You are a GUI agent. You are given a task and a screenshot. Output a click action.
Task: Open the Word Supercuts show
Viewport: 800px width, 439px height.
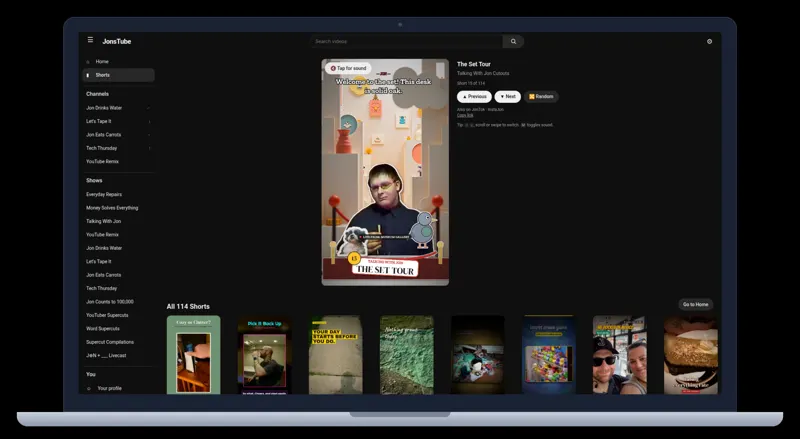[103, 329]
